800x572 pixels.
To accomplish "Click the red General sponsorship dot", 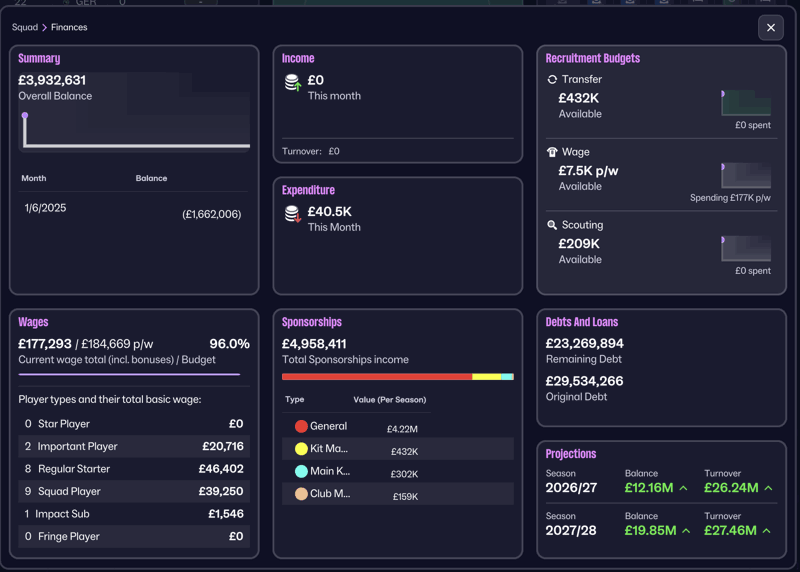I will pyautogui.click(x=301, y=426).
